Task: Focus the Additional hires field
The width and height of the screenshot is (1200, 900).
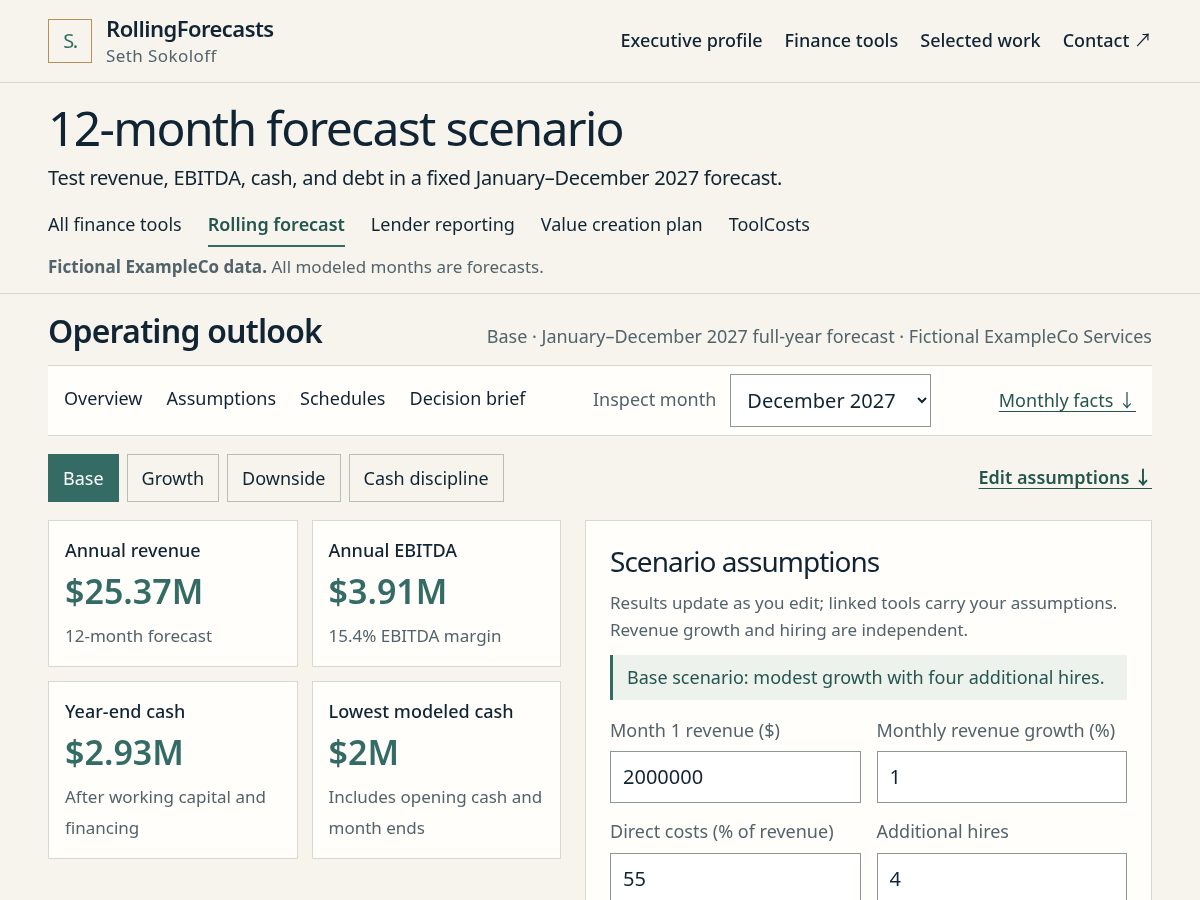Action: point(1002,877)
